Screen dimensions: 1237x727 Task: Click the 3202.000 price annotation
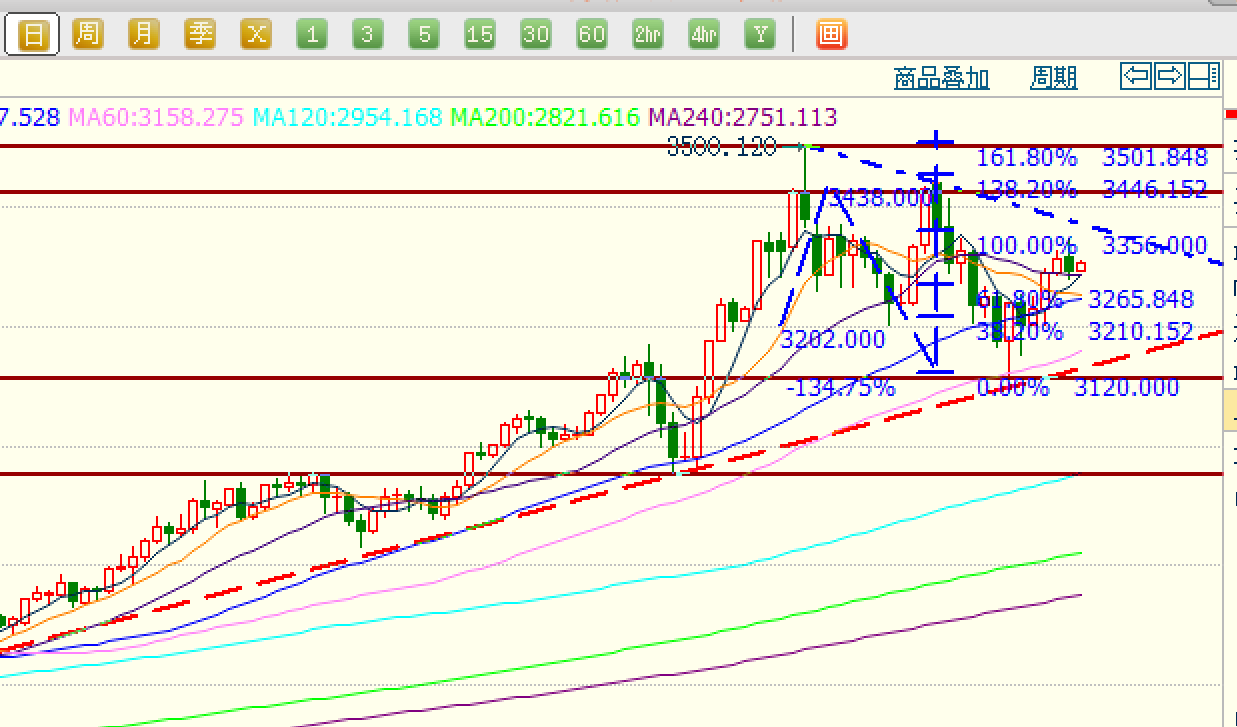833,339
